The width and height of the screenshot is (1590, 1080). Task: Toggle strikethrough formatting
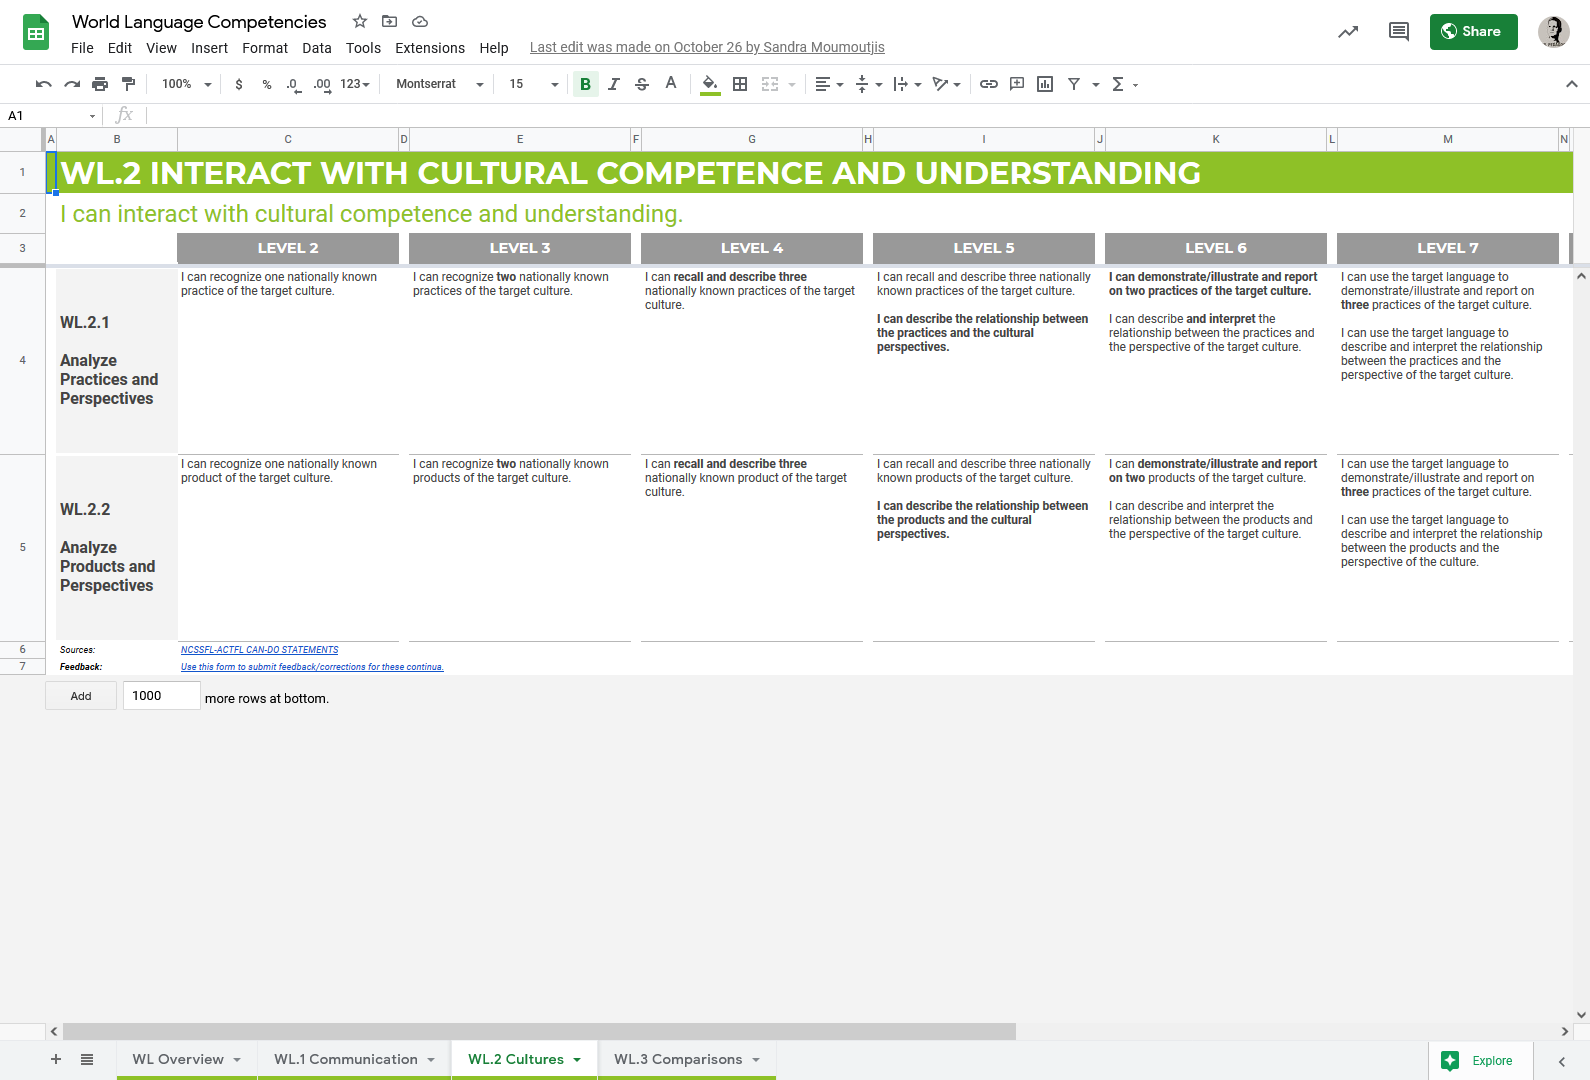coord(642,84)
